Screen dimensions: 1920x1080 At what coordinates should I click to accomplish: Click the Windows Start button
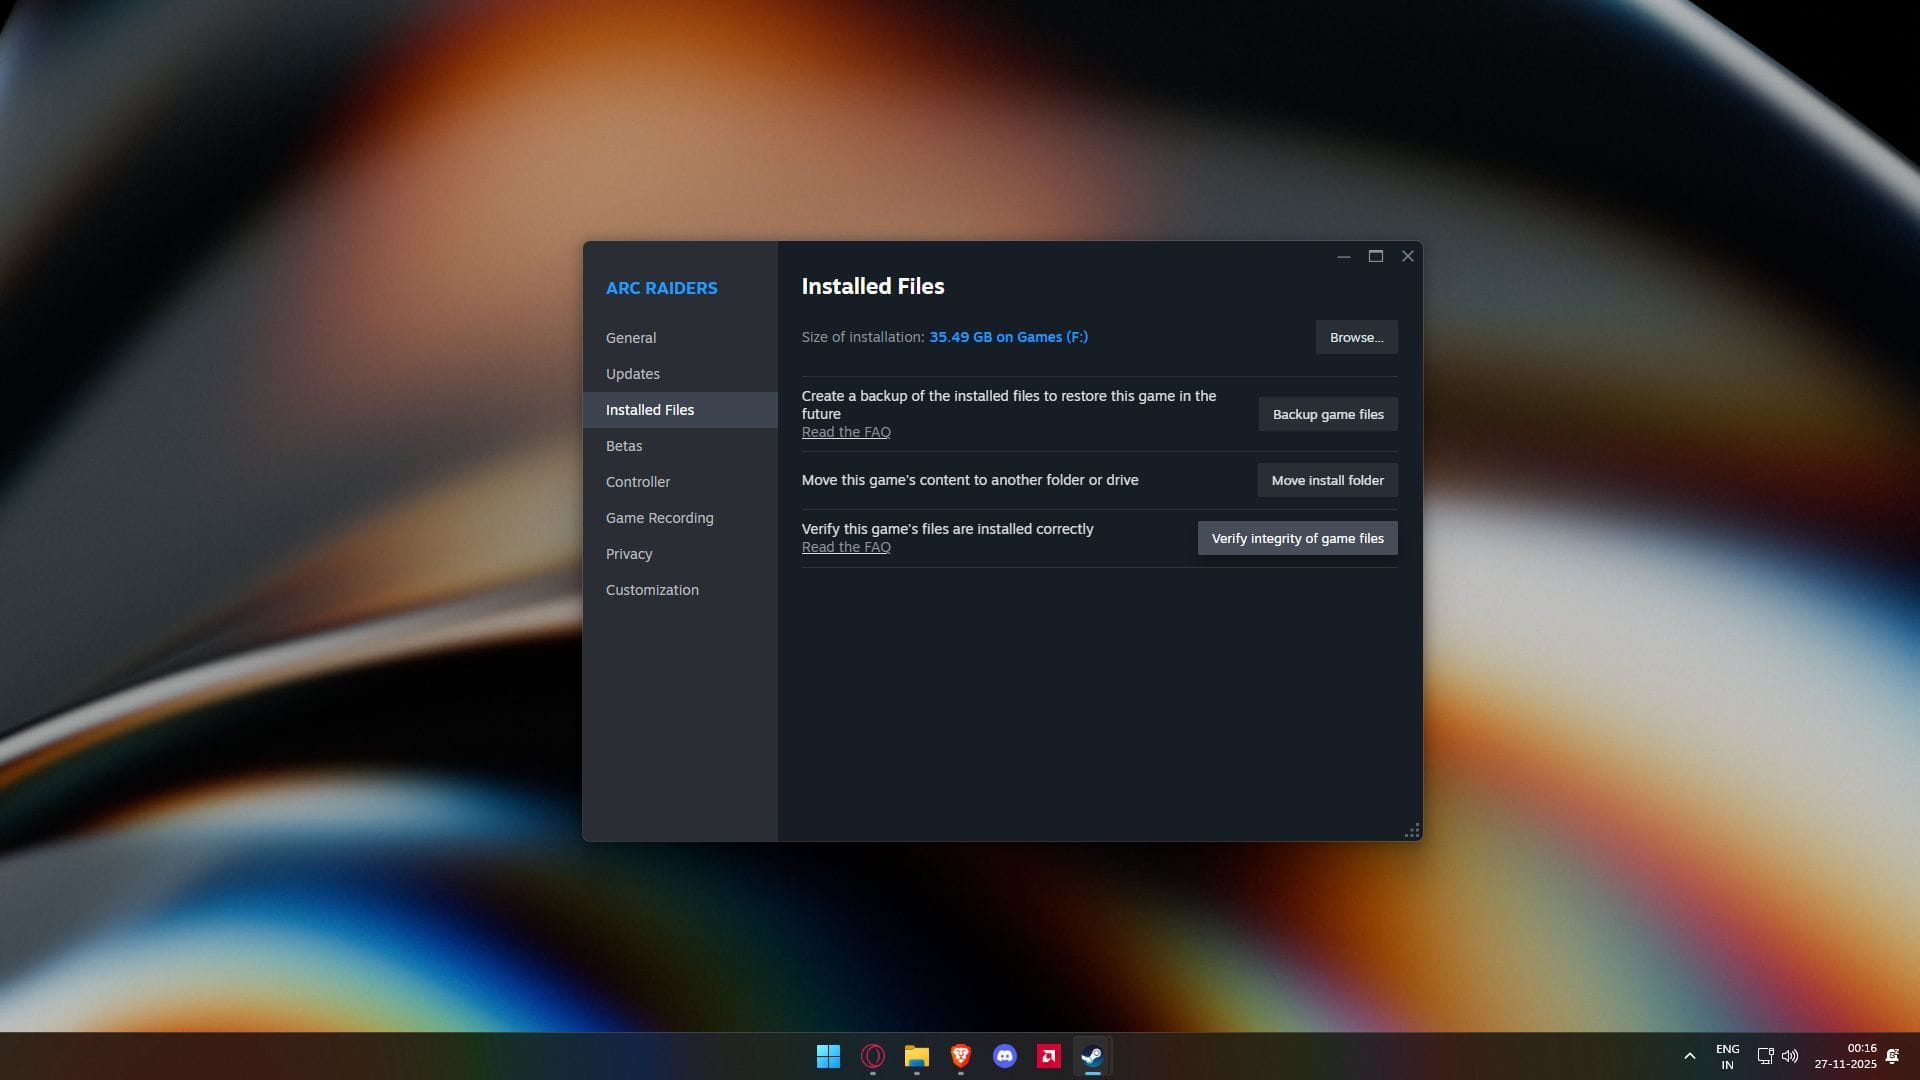click(829, 1056)
